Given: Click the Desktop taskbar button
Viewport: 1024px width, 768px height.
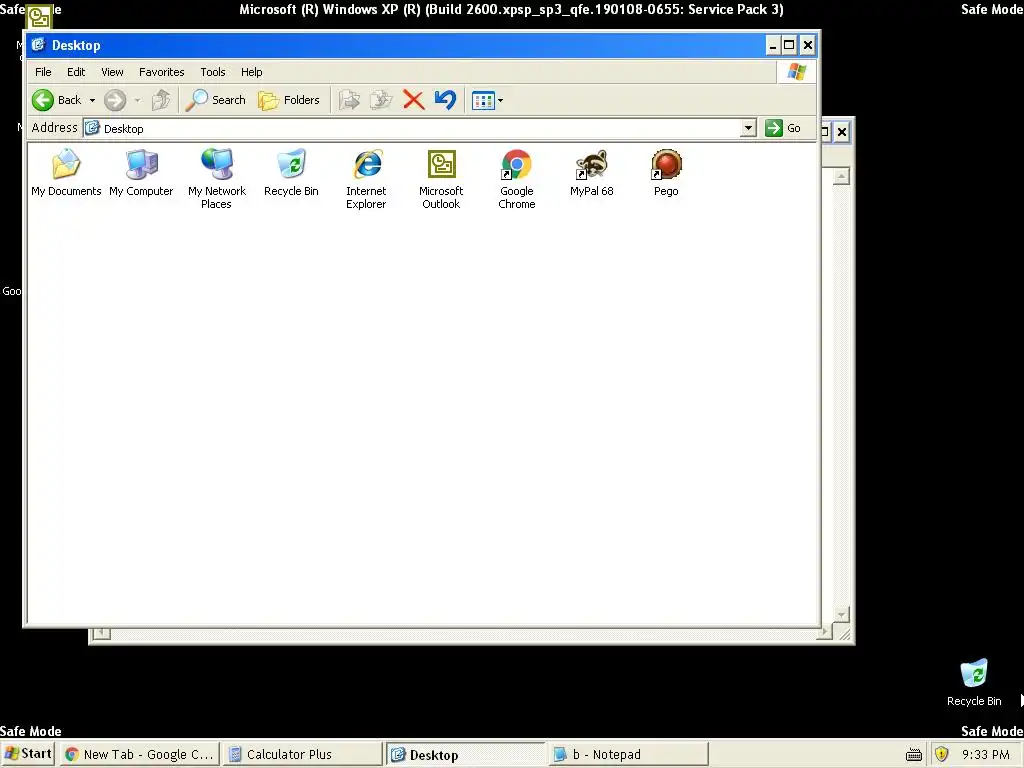Looking at the screenshot, I should [465, 755].
